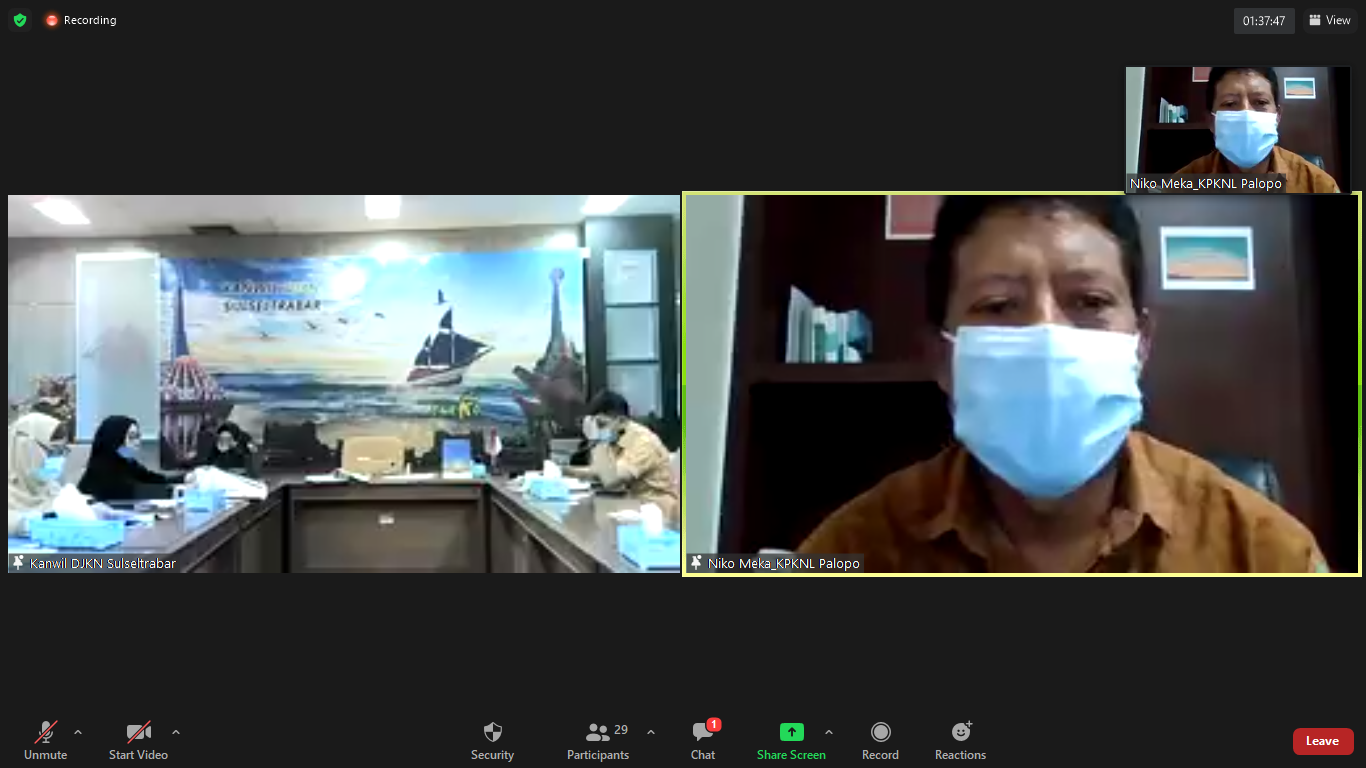This screenshot has height=768, width=1366.
Task: Open the Reactions smiley icon
Action: click(960, 733)
